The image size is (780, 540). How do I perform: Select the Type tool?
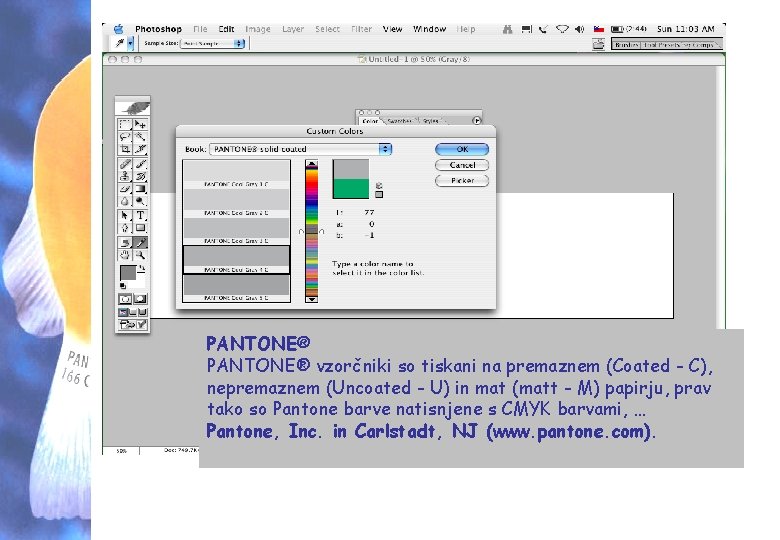[140, 216]
